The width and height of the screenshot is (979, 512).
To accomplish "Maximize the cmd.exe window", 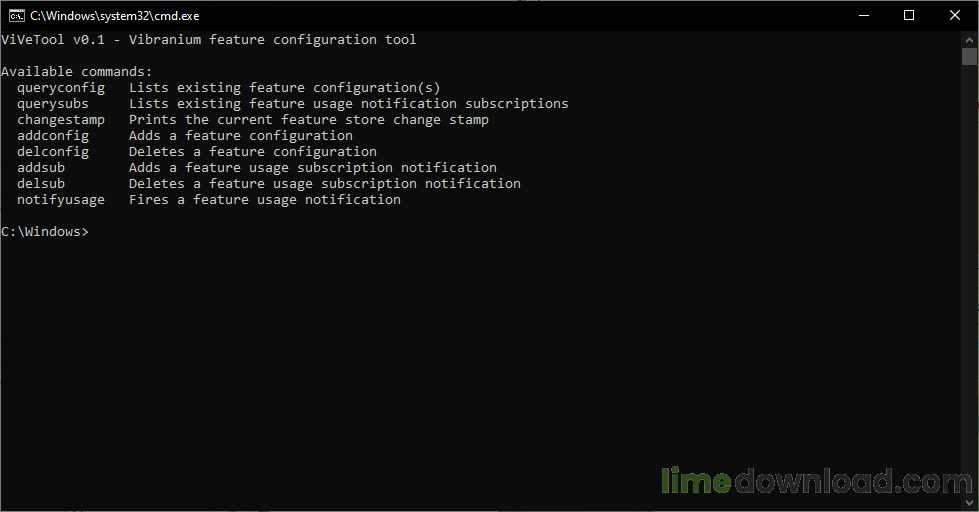I will coord(909,16).
